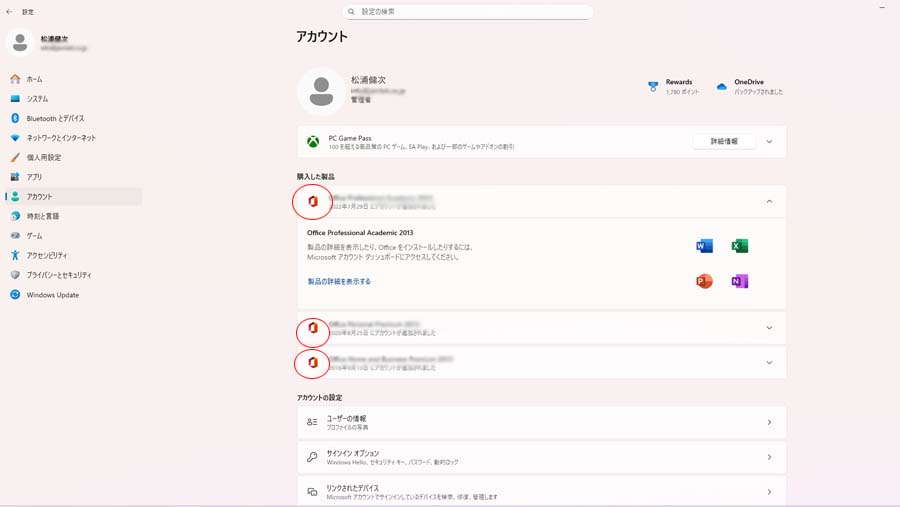Click the Bluetooth icon in sidebar
Image resolution: width=900 pixels, height=507 pixels.
pos(15,118)
